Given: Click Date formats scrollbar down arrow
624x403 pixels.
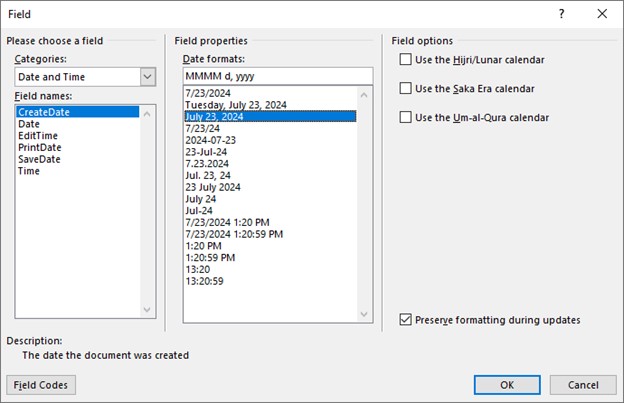Looking at the screenshot, I should [x=364, y=314].
